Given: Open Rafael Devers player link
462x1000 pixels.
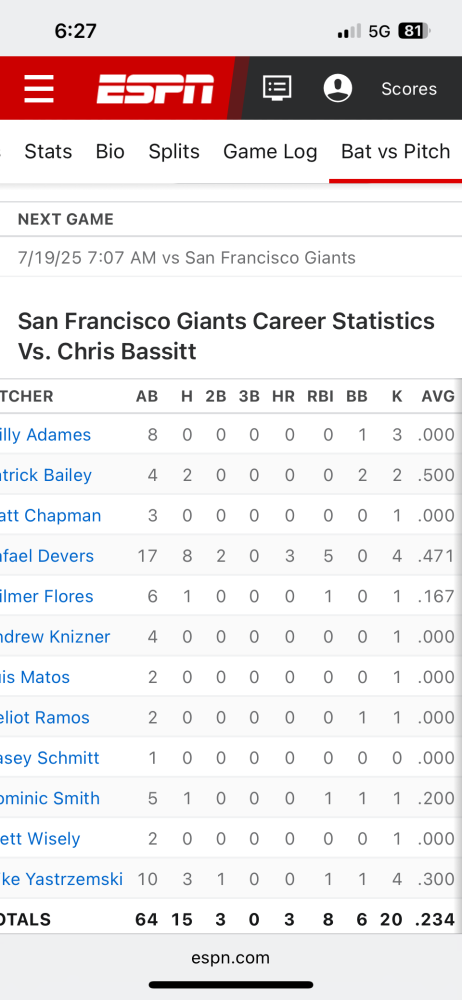Looking at the screenshot, I should (47, 556).
